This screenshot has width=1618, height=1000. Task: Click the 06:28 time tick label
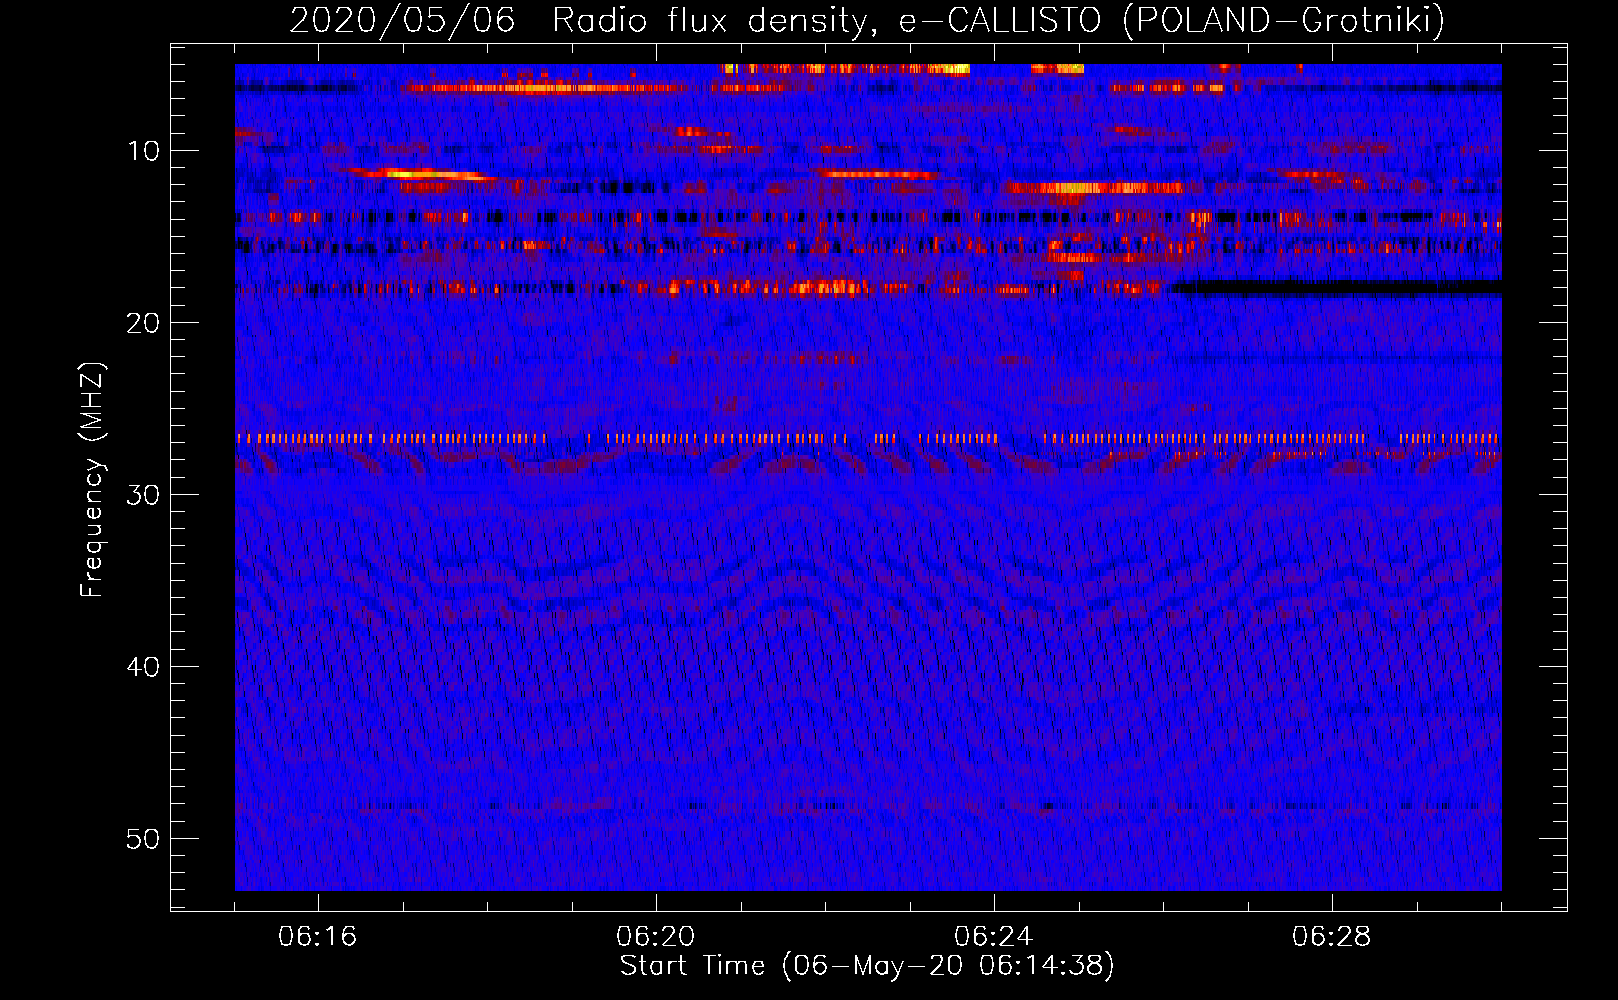pyautogui.click(x=1332, y=937)
